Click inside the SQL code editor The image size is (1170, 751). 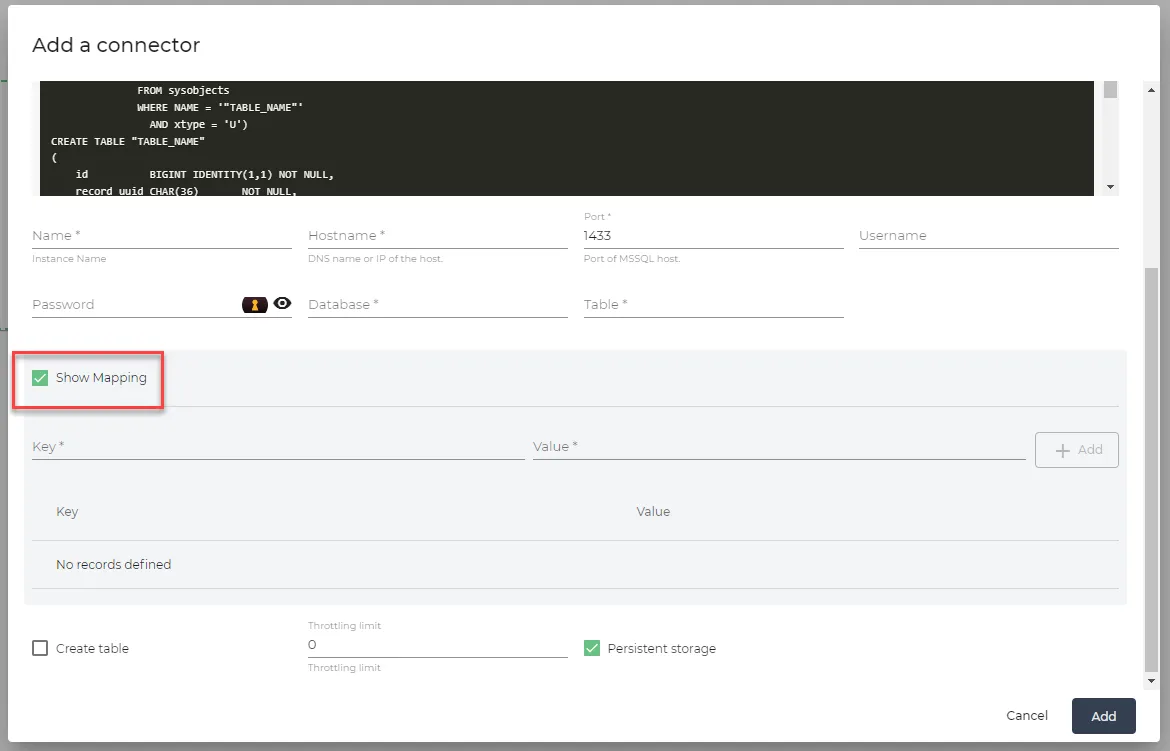(x=567, y=139)
